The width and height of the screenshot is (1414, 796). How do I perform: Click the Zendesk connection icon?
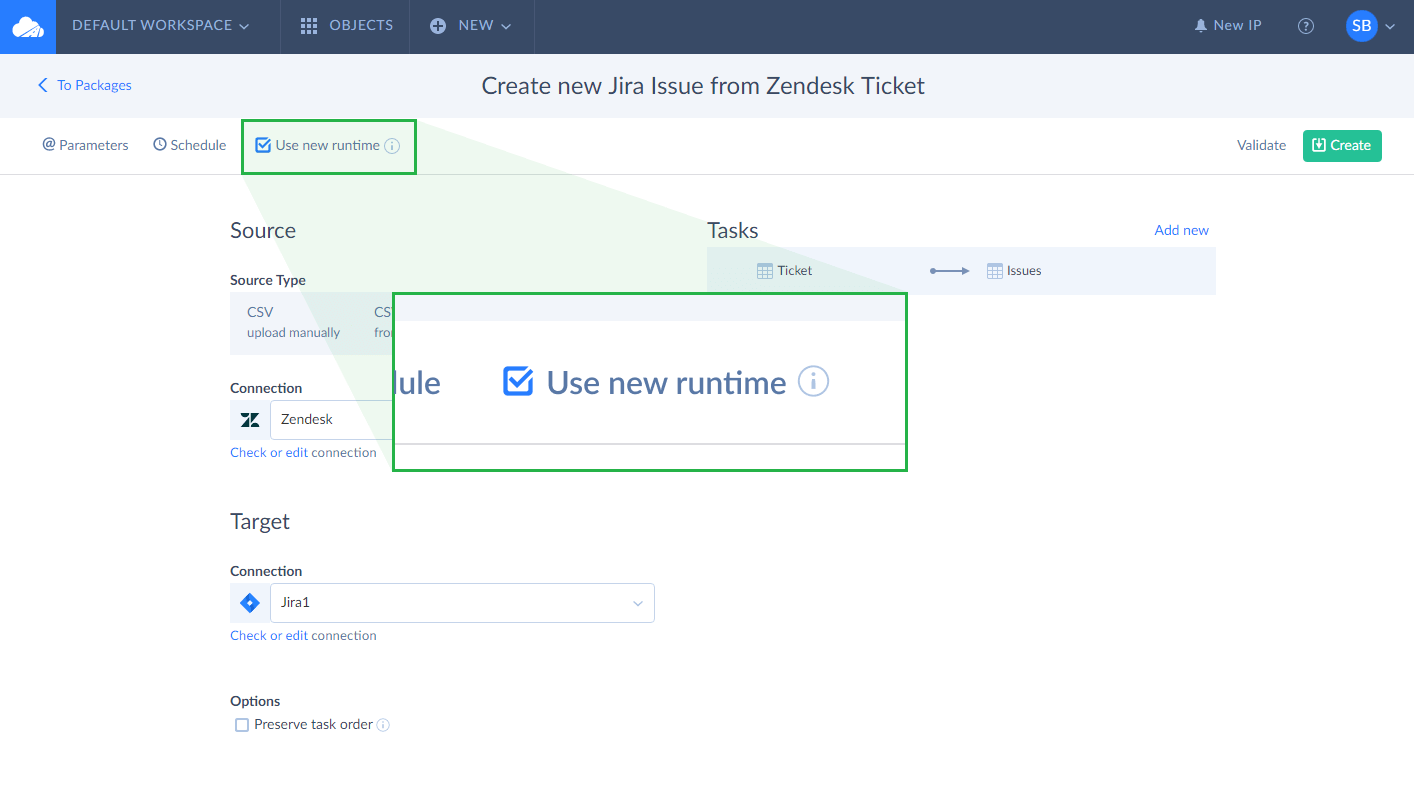point(250,420)
